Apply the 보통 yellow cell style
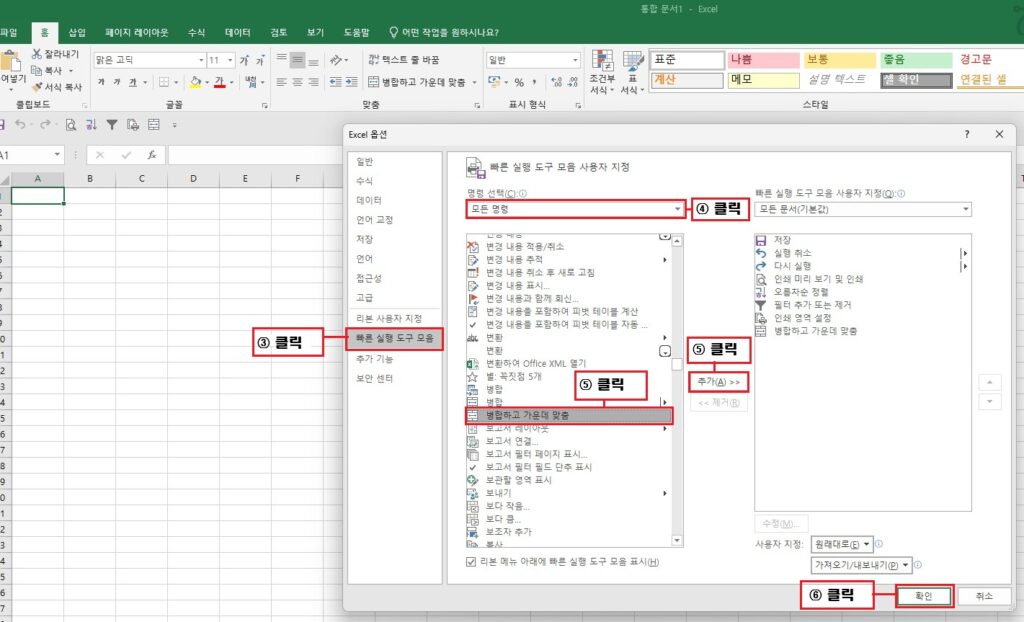 tap(840, 60)
